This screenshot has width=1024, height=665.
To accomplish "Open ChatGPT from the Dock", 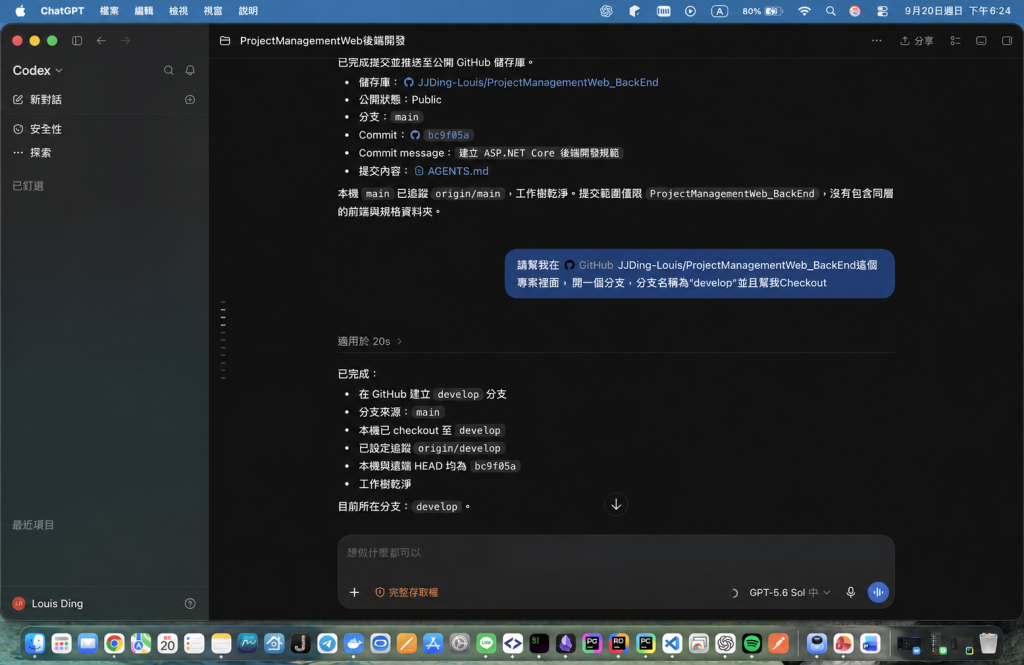I will 725,643.
